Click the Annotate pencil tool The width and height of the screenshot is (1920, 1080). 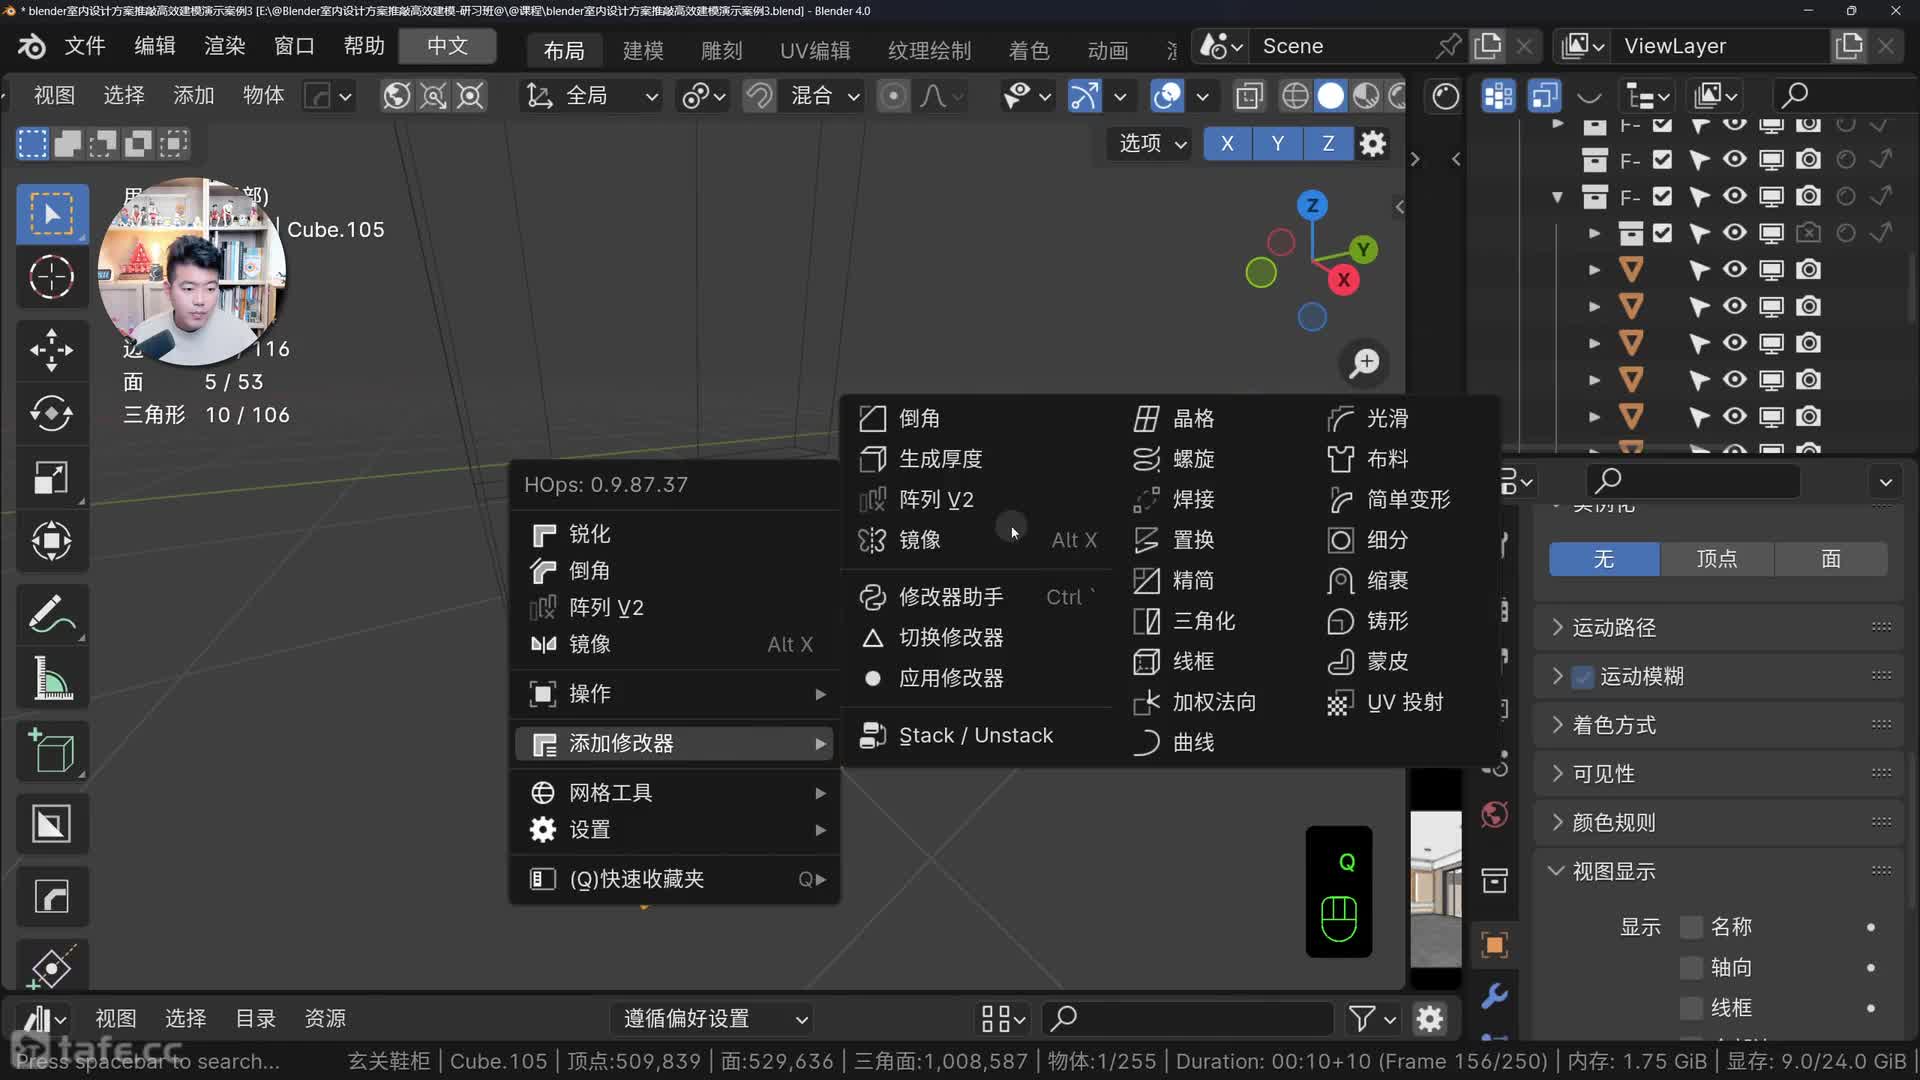(51, 614)
